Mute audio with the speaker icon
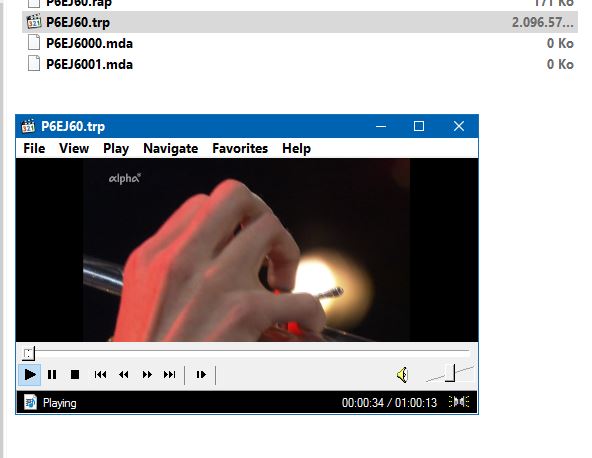The width and height of the screenshot is (592, 458). pos(402,375)
